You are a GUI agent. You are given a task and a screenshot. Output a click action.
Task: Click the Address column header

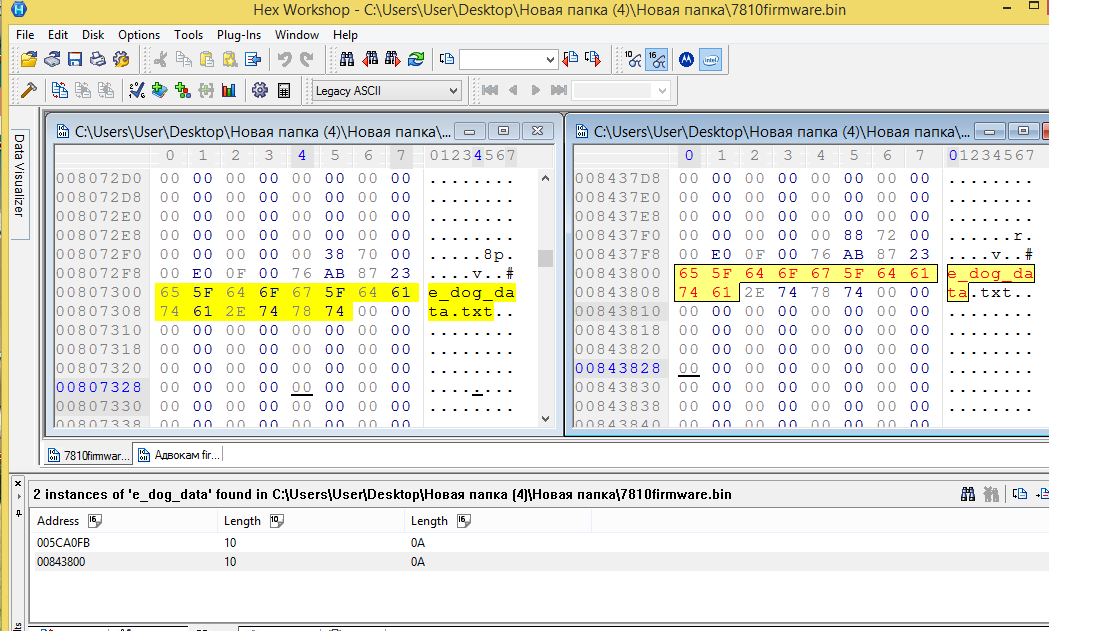[x=58, y=521]
